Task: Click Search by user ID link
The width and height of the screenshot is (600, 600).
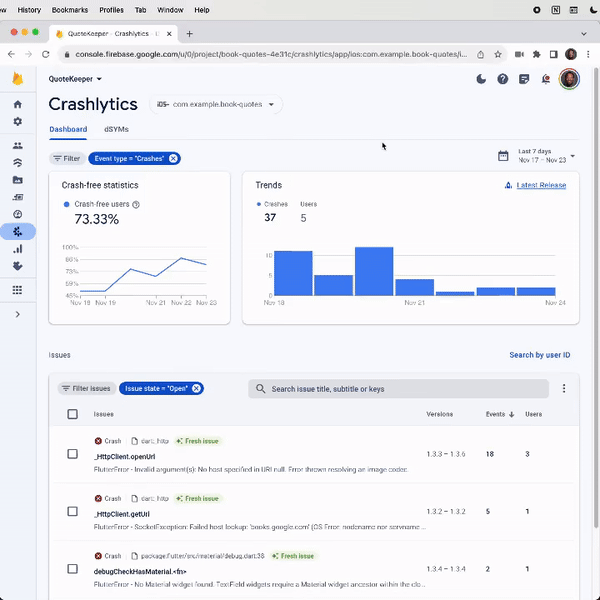Action: pos(539,355)
